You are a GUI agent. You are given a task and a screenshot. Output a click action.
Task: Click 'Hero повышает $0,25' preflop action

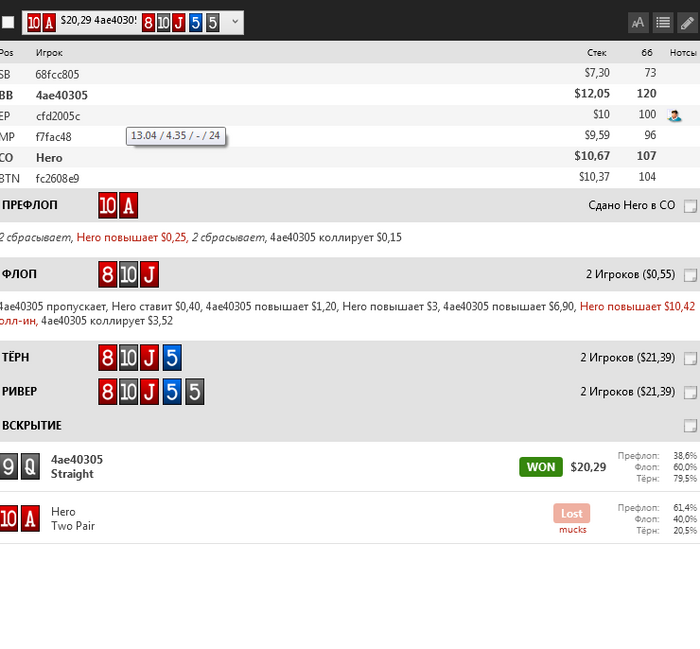132,237
